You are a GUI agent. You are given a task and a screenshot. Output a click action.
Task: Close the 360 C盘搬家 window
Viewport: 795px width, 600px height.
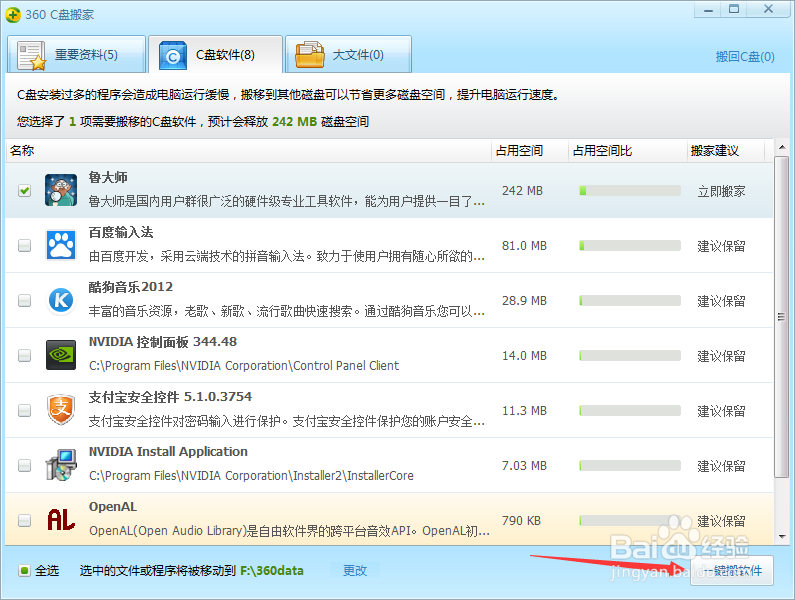[x=768, y=9]
